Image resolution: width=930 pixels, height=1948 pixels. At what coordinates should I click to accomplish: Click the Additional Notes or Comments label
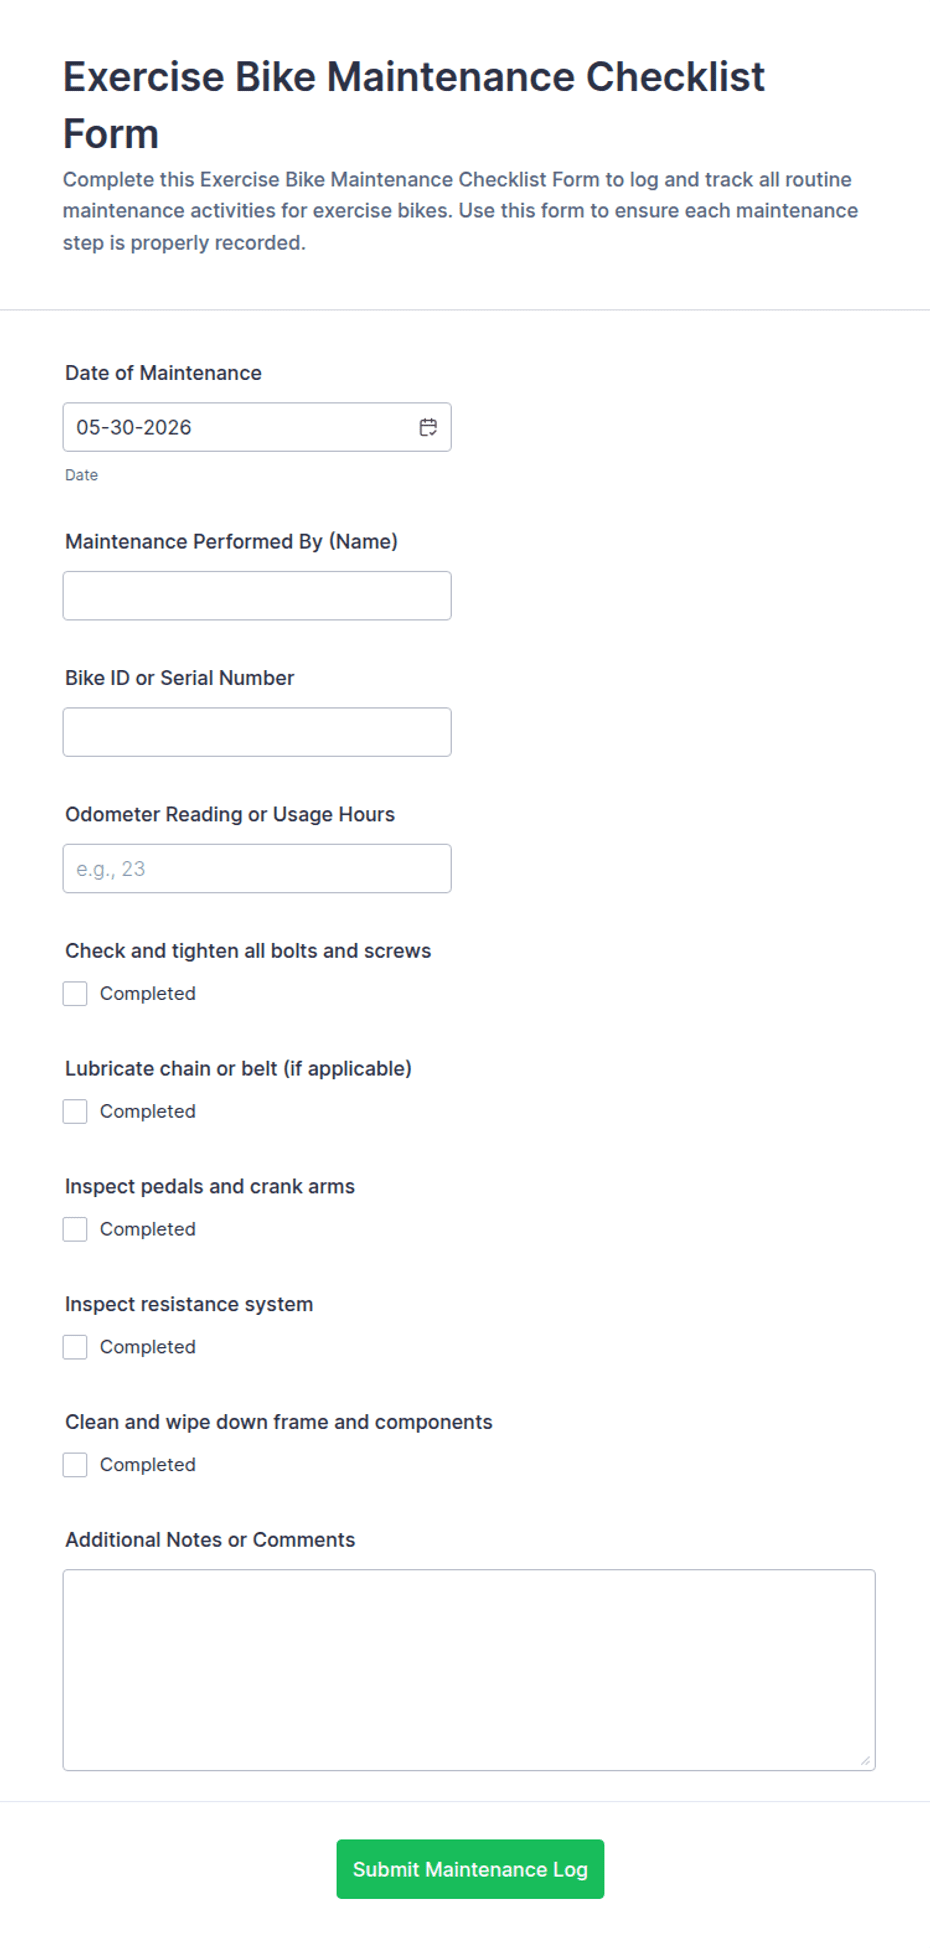[210, 1540]
